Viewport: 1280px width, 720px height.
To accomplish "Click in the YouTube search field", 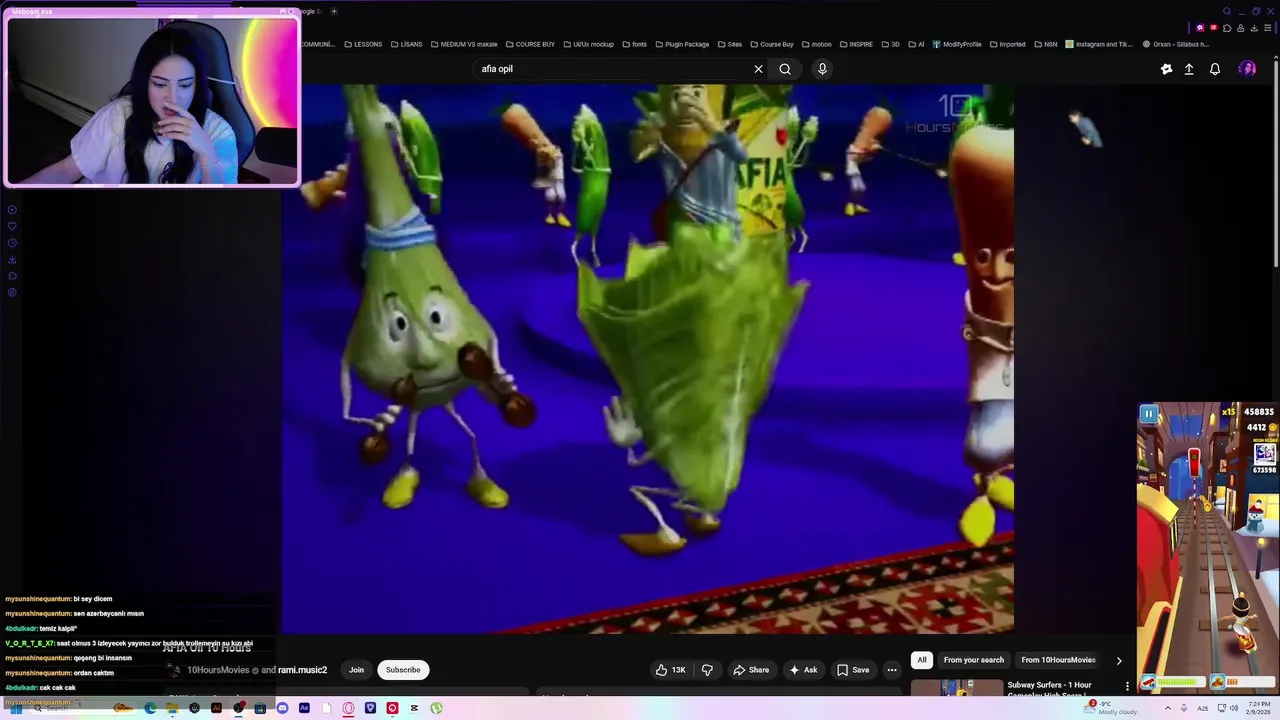I will pos(612,69).
